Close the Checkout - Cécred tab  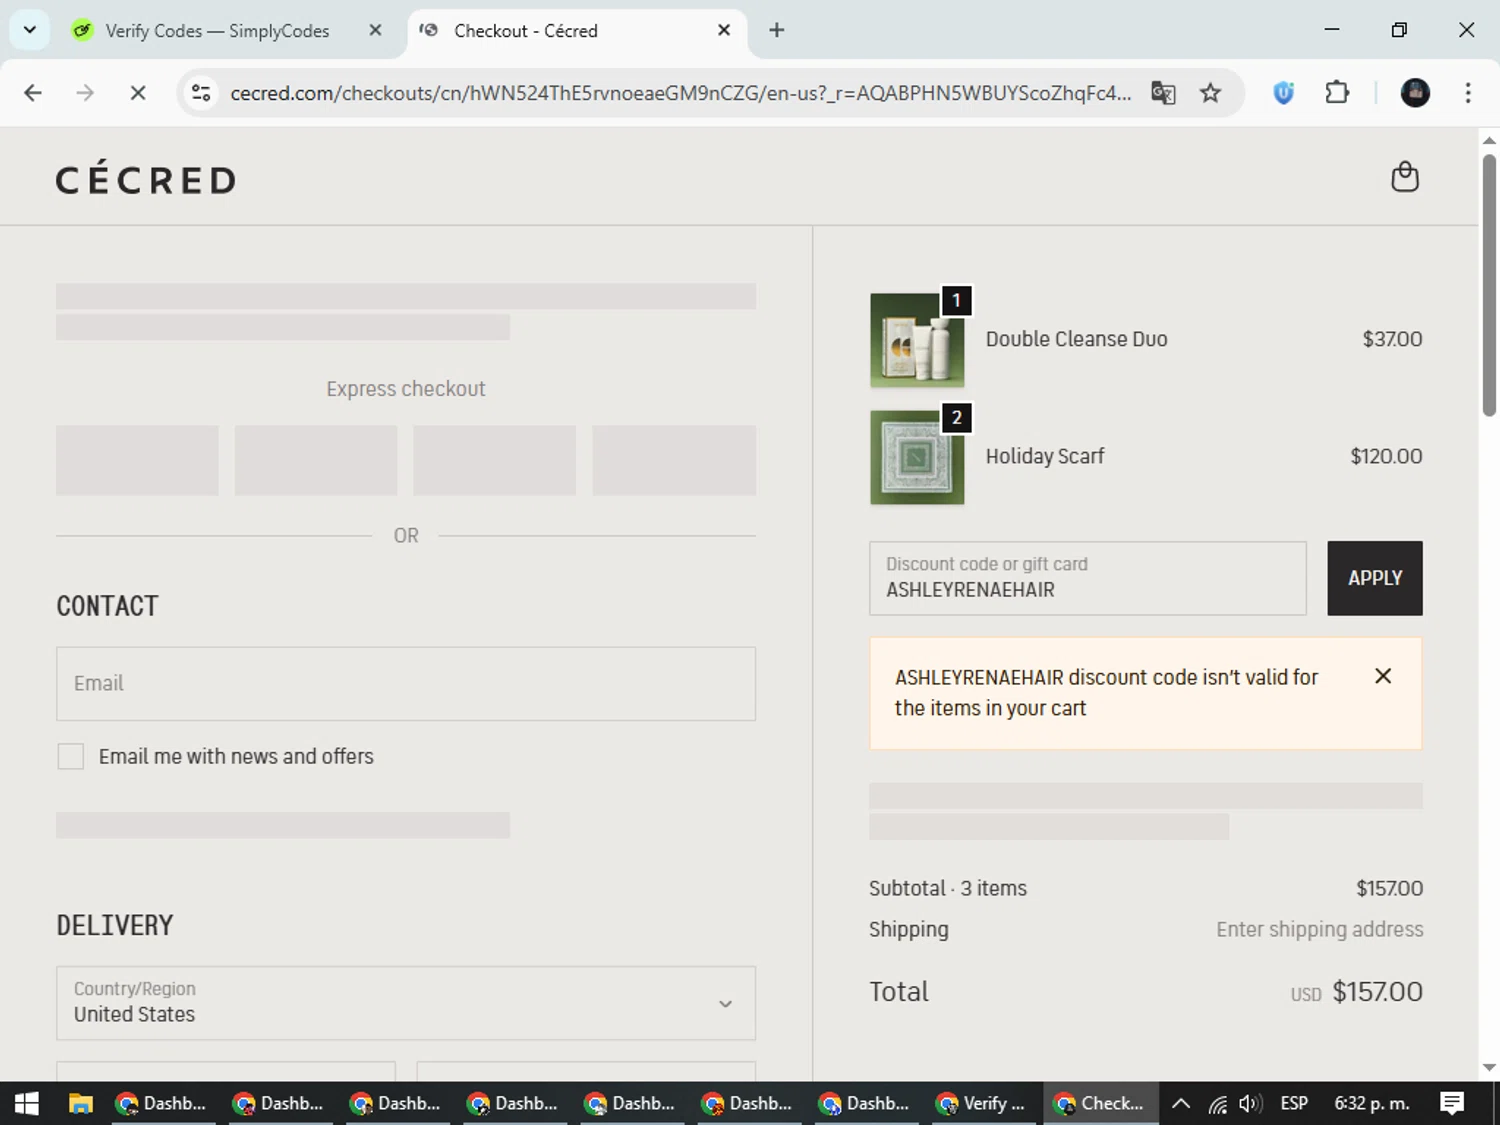coord(724,30)
